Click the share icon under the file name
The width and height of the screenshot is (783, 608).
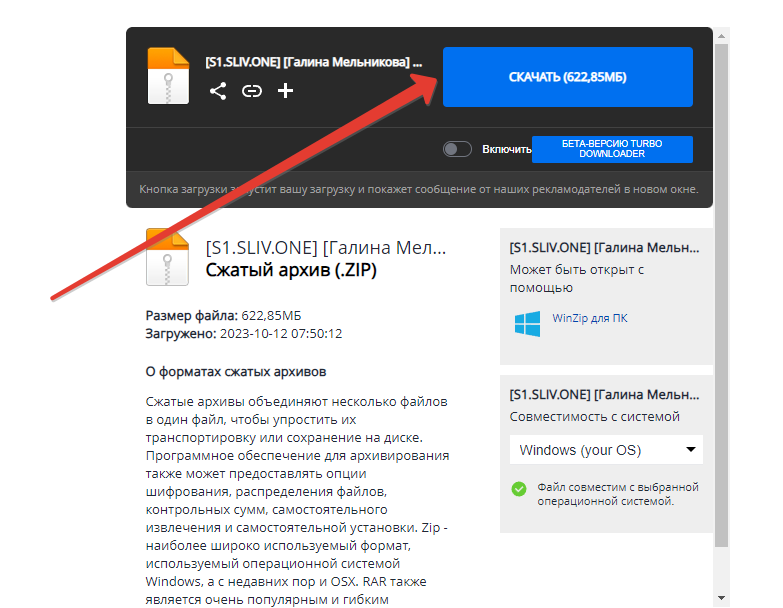218,91
